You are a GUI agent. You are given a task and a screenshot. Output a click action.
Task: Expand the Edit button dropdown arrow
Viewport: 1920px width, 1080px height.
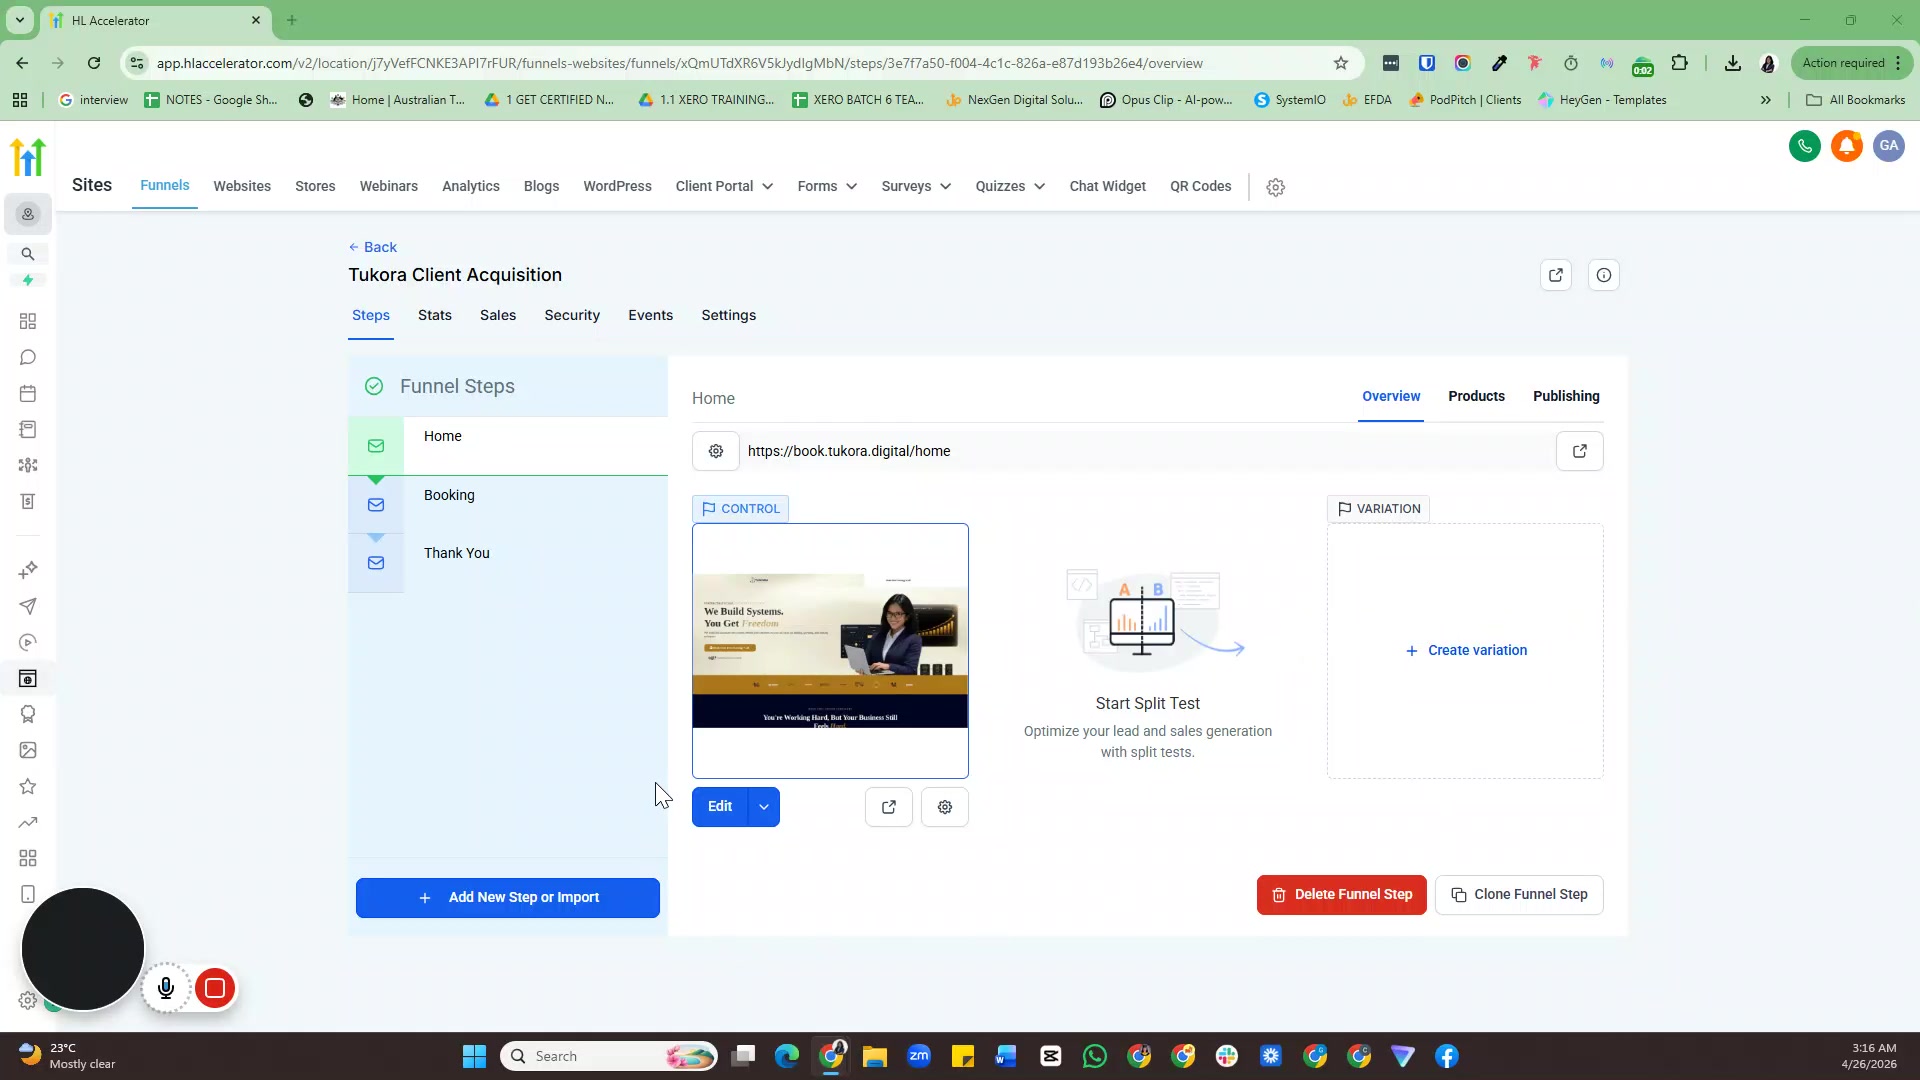(764, 807)
